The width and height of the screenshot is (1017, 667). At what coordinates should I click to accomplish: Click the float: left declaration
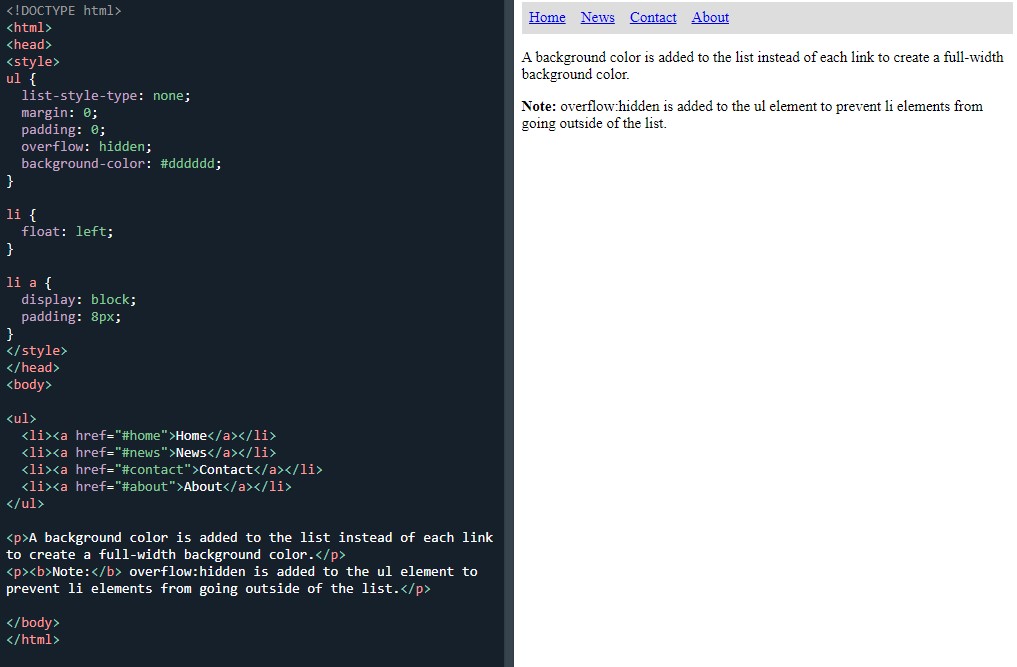click(67, 231)
